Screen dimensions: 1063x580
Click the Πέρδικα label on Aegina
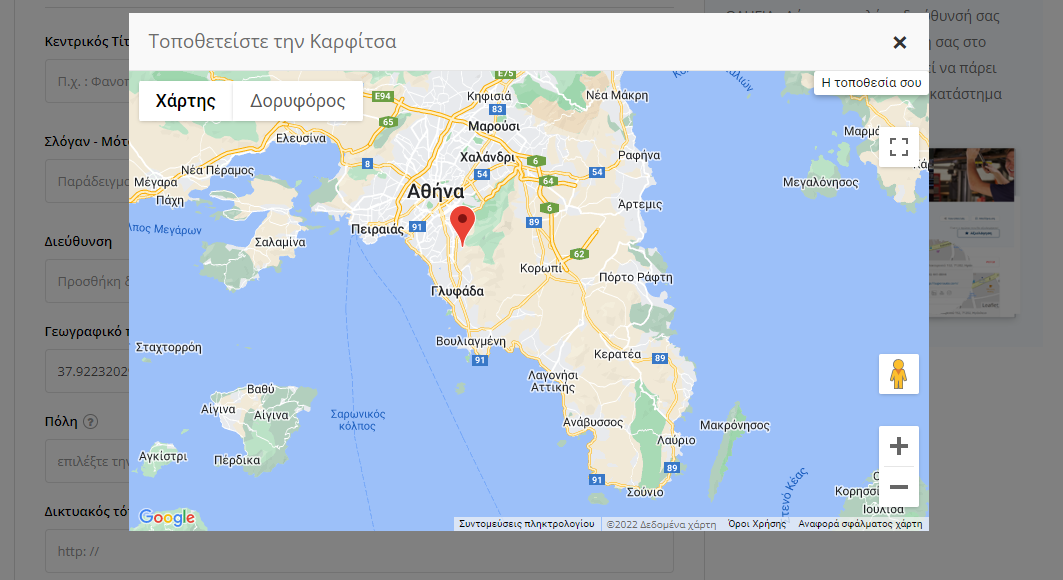pyautogui.click(x=237, y=461)
